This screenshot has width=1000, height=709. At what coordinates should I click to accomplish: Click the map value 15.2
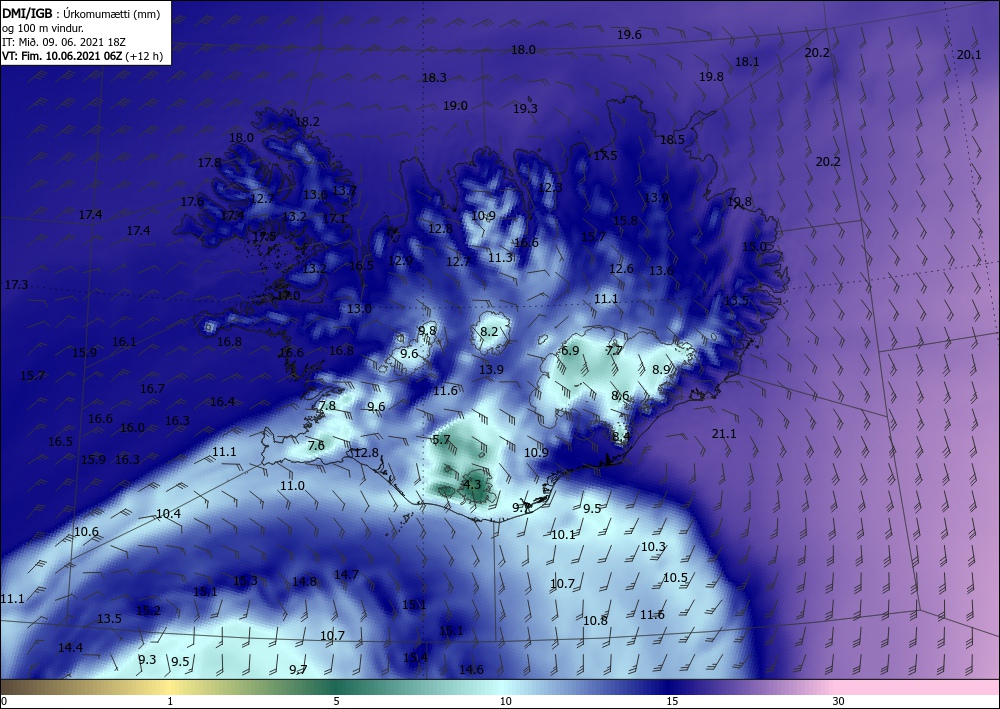click(149, 611)
